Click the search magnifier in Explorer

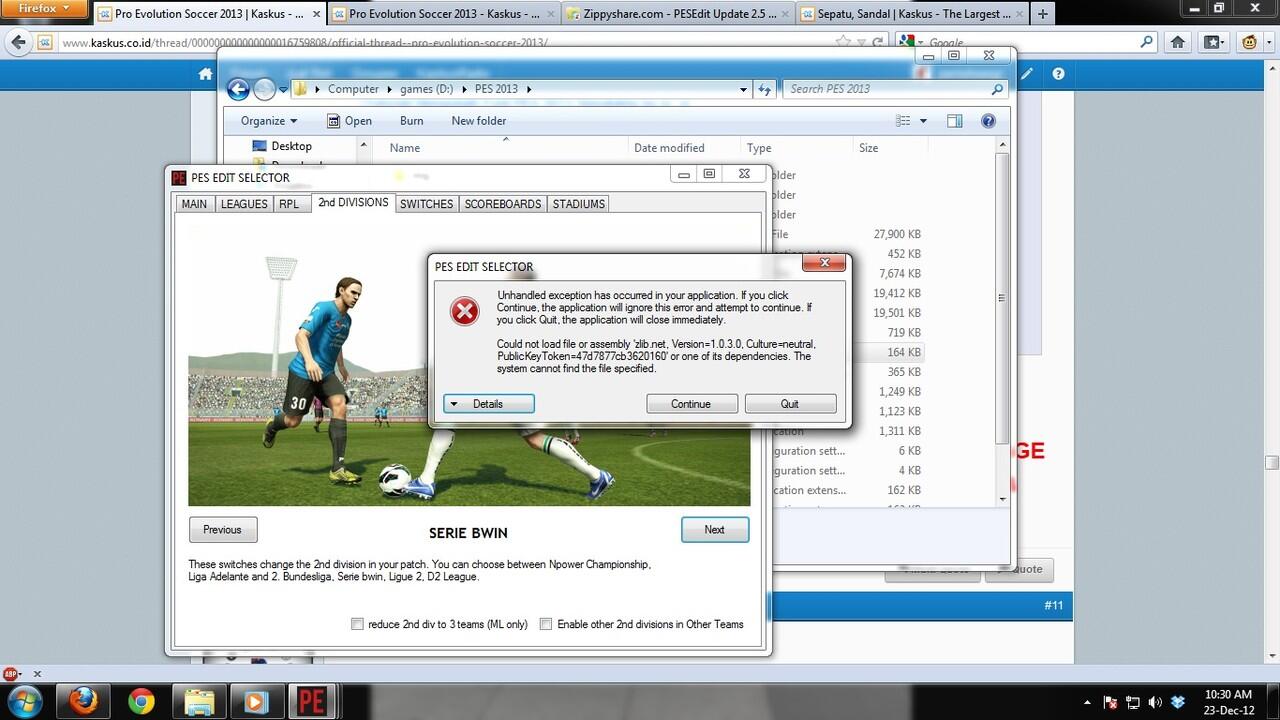(997, 89)
